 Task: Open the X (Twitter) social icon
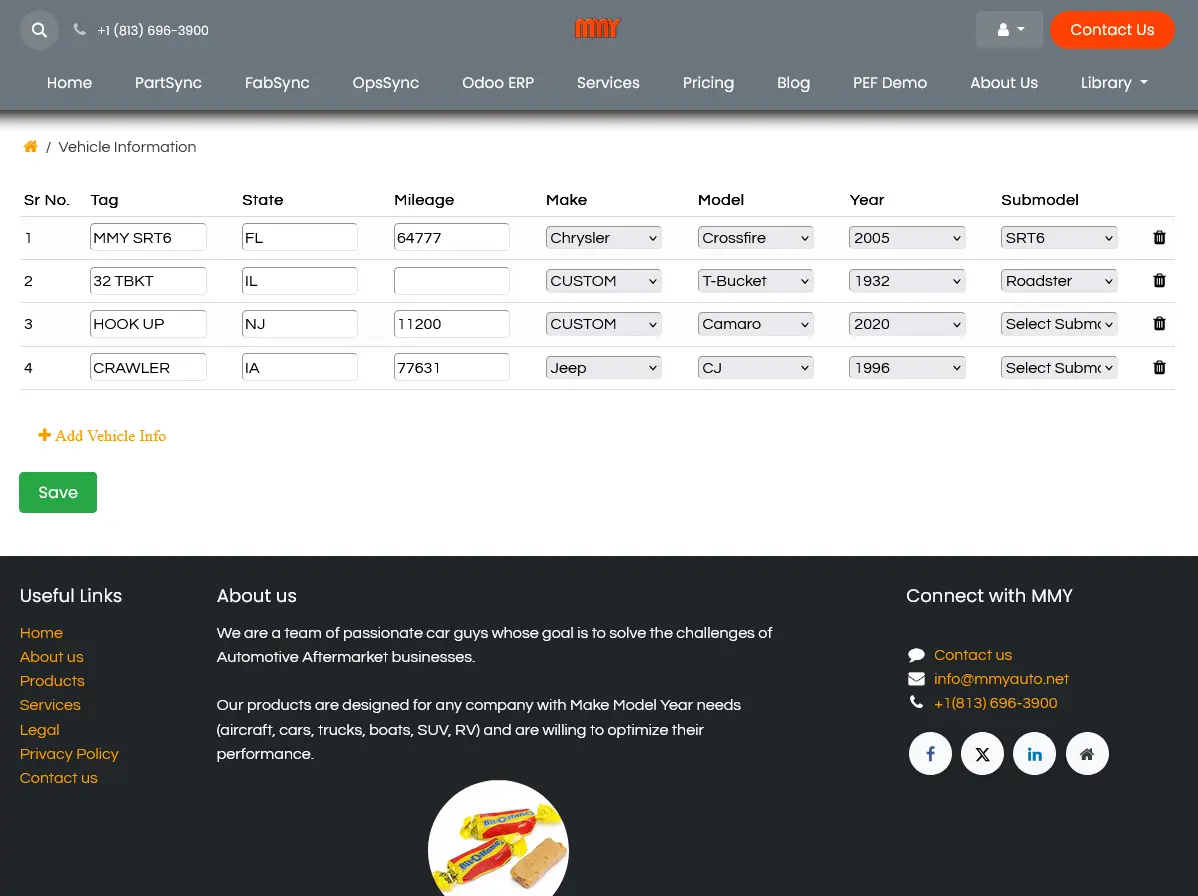[982, 754]
